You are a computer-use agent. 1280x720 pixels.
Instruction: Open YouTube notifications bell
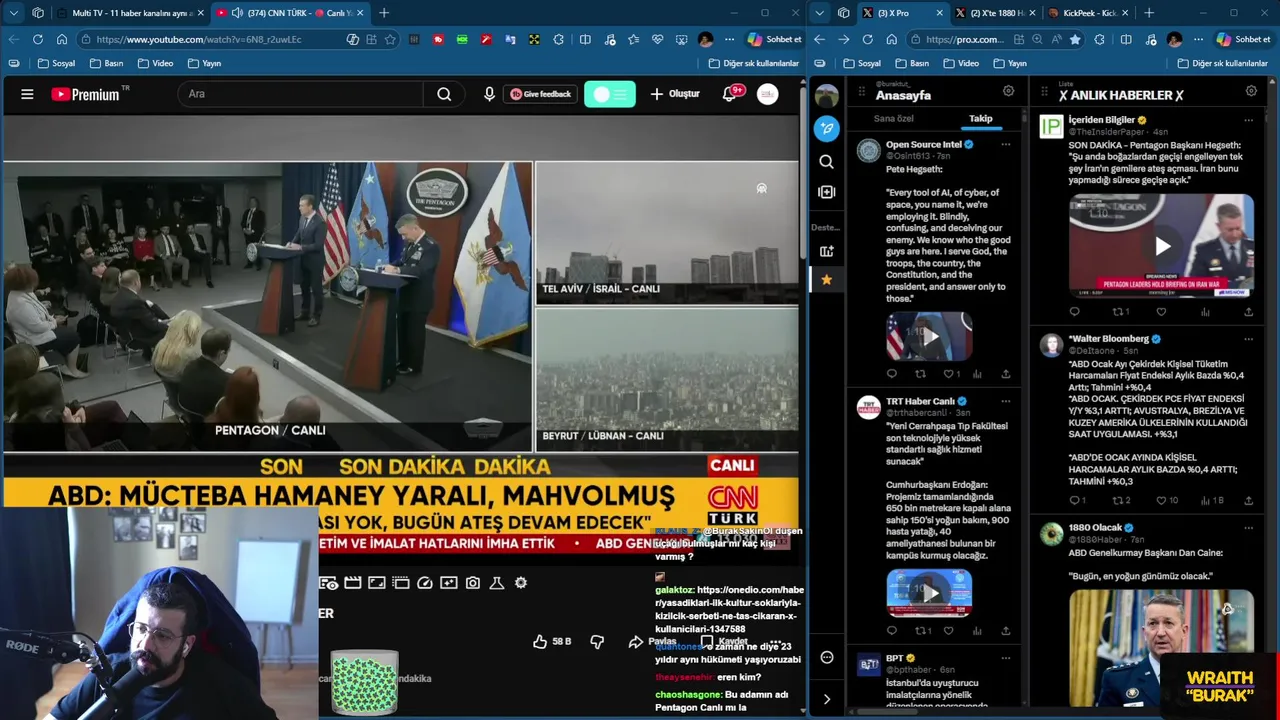click(729, 94)
